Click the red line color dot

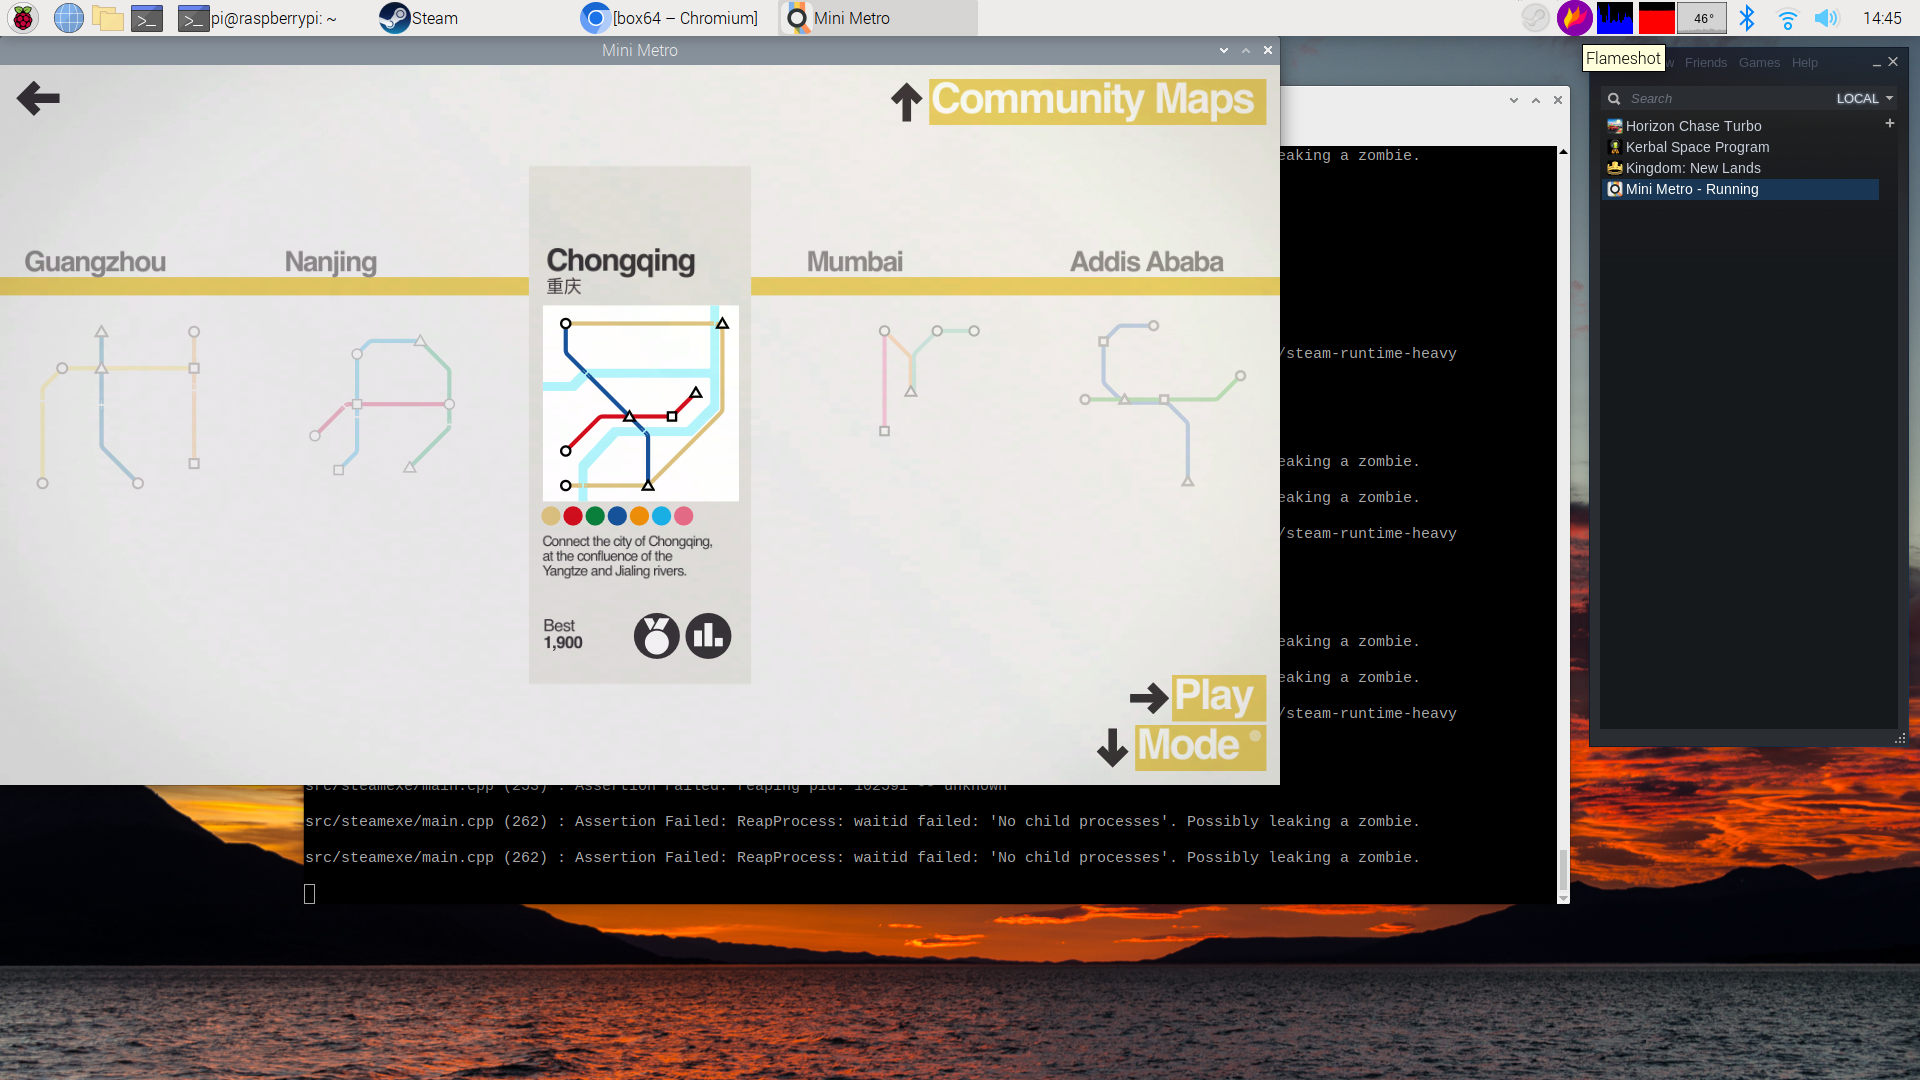573,516
